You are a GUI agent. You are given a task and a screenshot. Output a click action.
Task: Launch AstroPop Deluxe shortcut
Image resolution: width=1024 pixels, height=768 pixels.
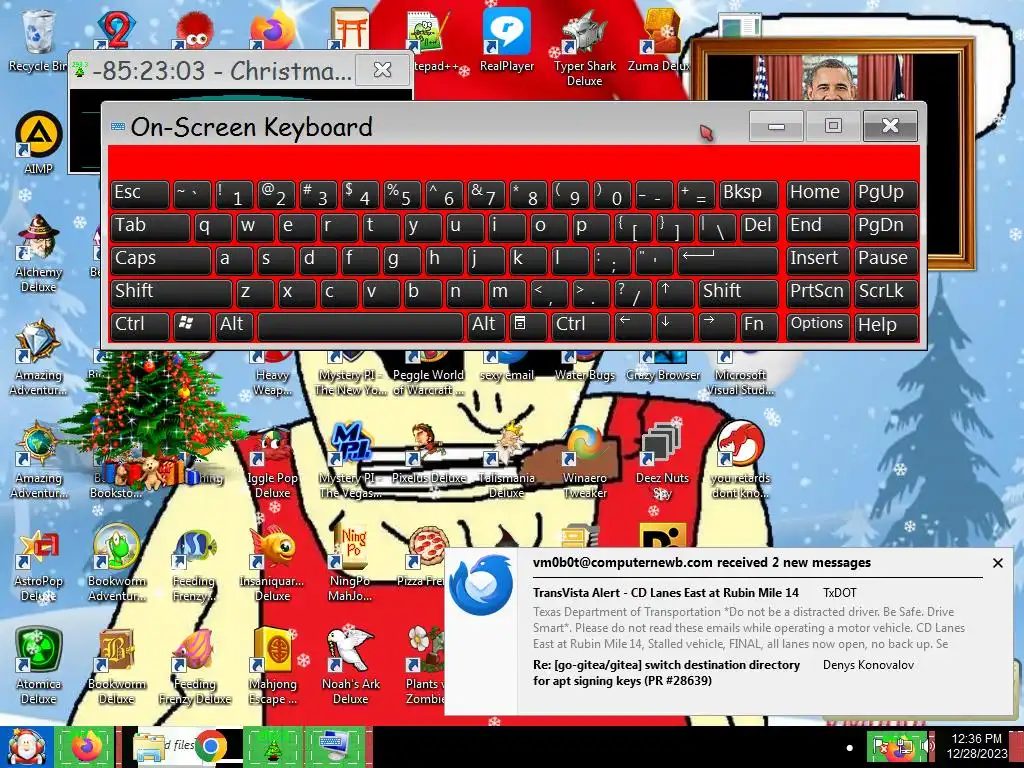pos(39,563)
